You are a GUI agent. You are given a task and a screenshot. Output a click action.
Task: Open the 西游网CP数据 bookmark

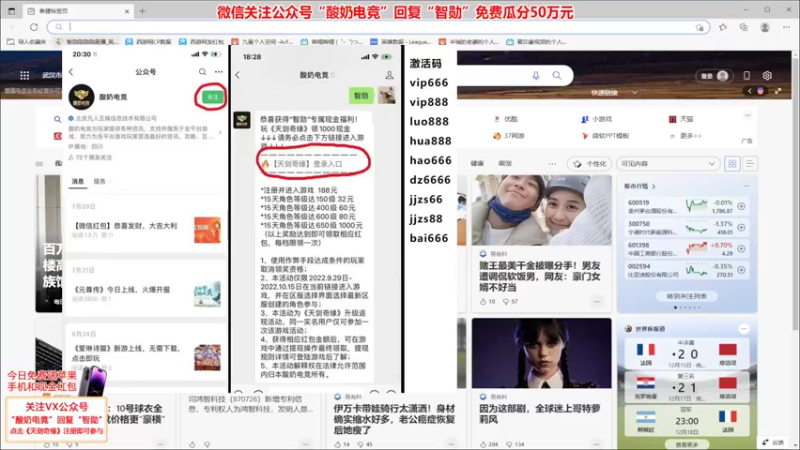(x=148, y=42)
